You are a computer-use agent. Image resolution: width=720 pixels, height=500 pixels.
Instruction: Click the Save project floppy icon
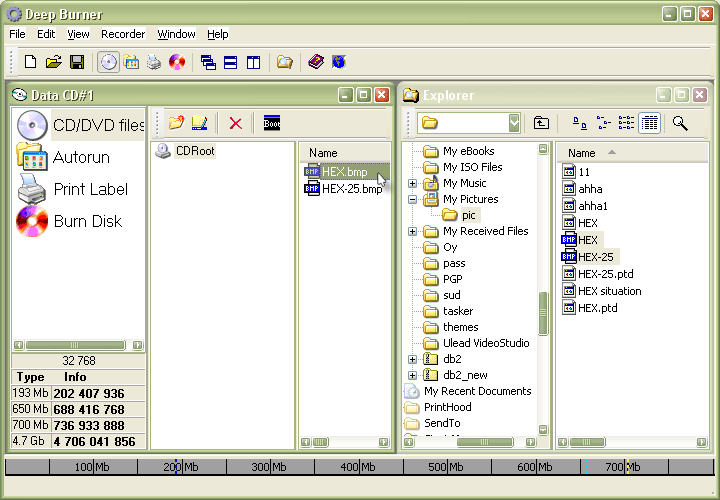pos(77,62)
